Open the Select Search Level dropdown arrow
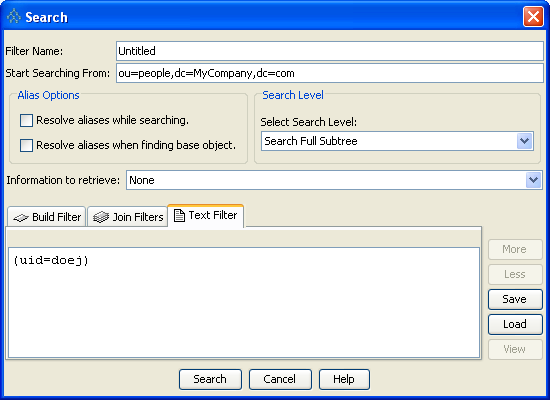This screenshot has width=550, height=400. point(524,141)
